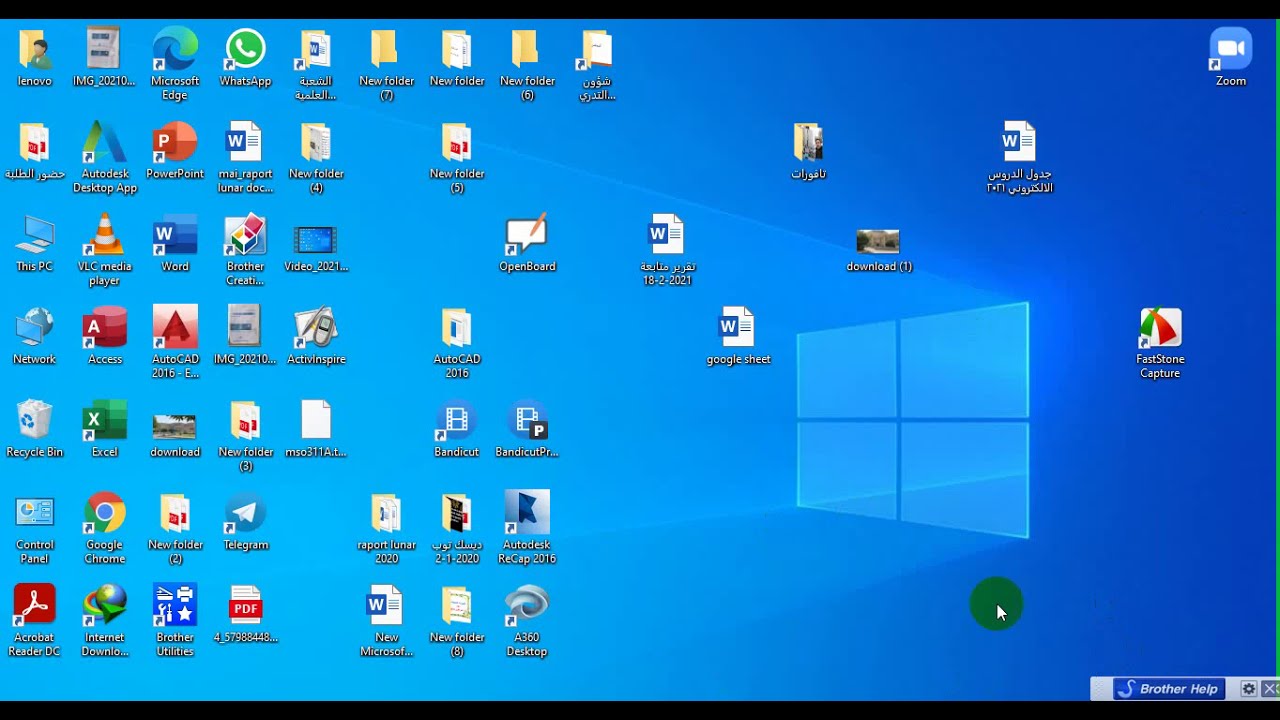Open the Autodesk Desktop App shortcut

coord(105,157)
